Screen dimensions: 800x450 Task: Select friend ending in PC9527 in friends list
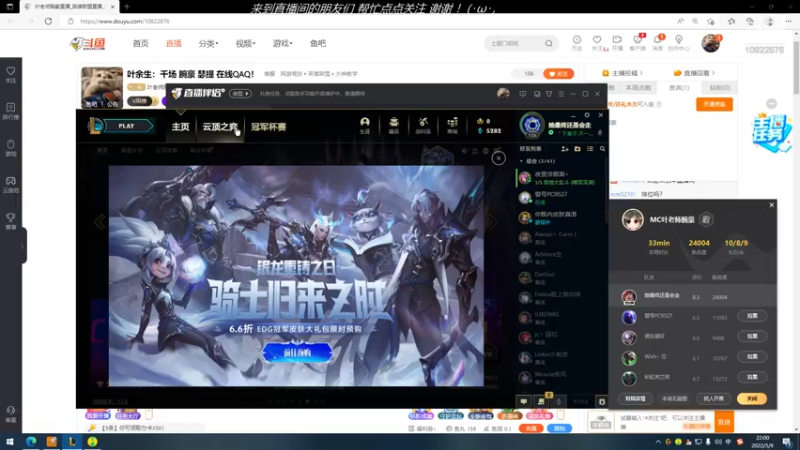click(560, 198)
